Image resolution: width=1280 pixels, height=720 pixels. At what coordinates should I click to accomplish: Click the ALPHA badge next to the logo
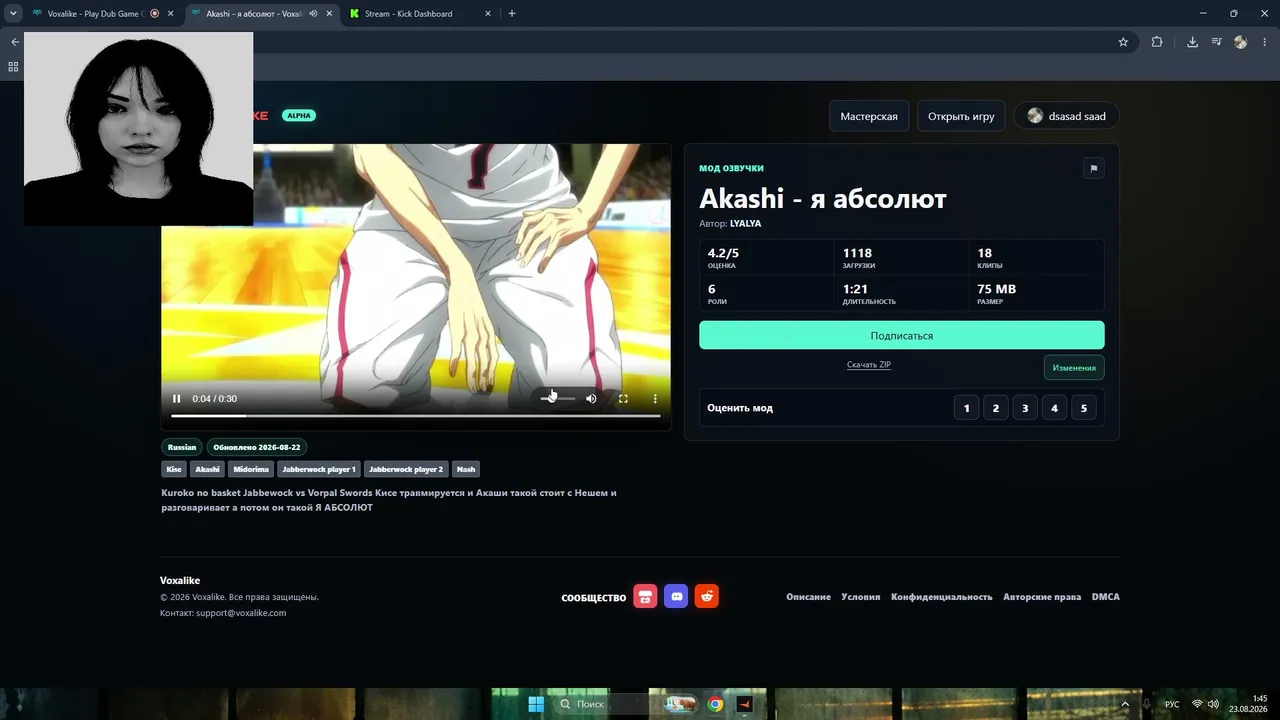pos(299,116)
